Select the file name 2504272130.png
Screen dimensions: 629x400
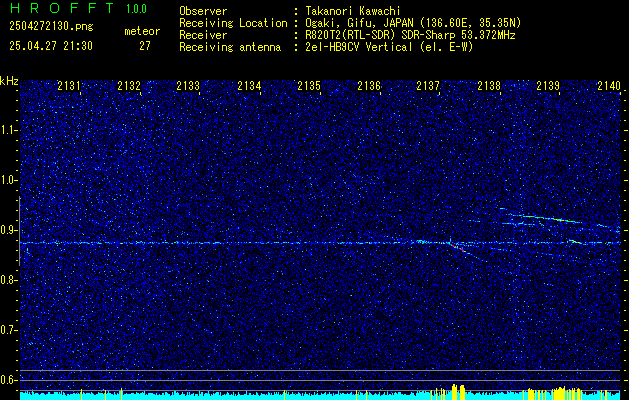click(x=51, y=26)
